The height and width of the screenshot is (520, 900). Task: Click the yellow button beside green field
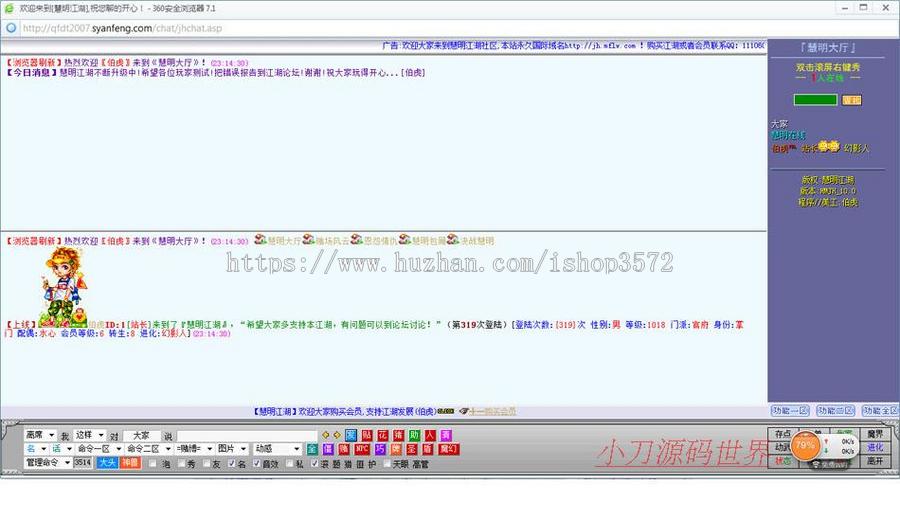852,100
